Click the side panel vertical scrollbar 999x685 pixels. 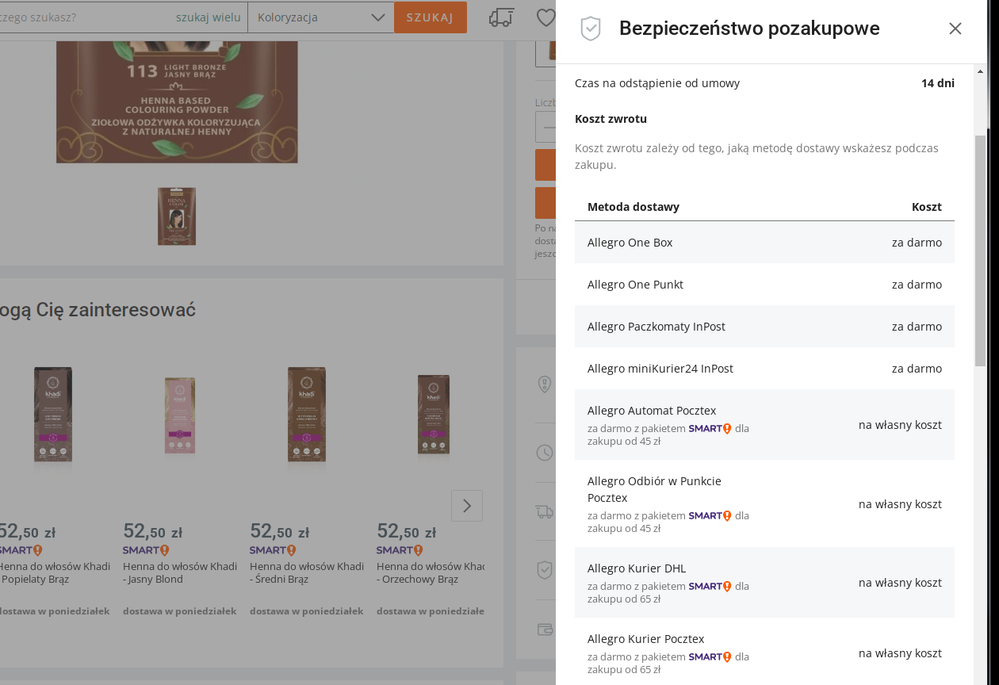980,250
